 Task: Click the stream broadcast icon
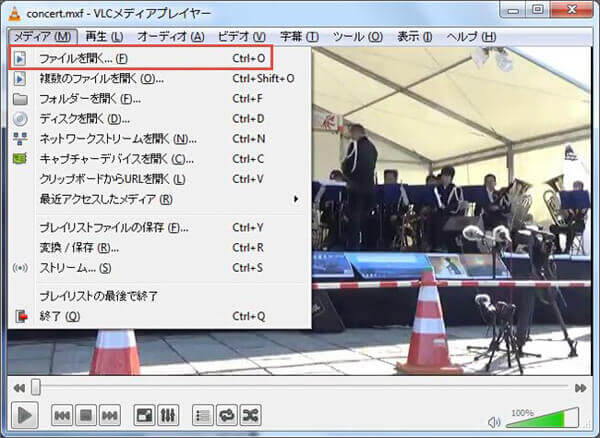(x=20, y=268)
